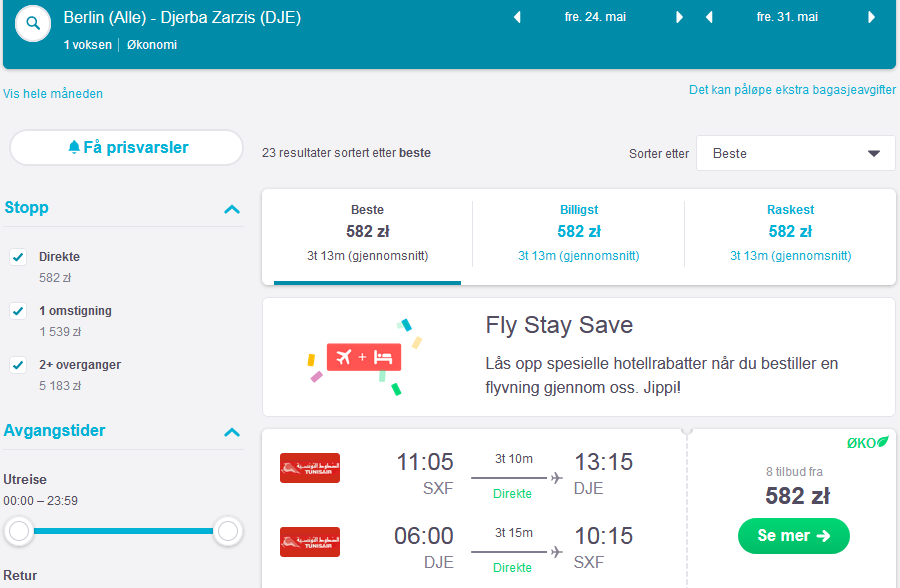Click Tunisair logo on outbound flight
Screen dimensions: 900x588
click(x=310, y=468)
